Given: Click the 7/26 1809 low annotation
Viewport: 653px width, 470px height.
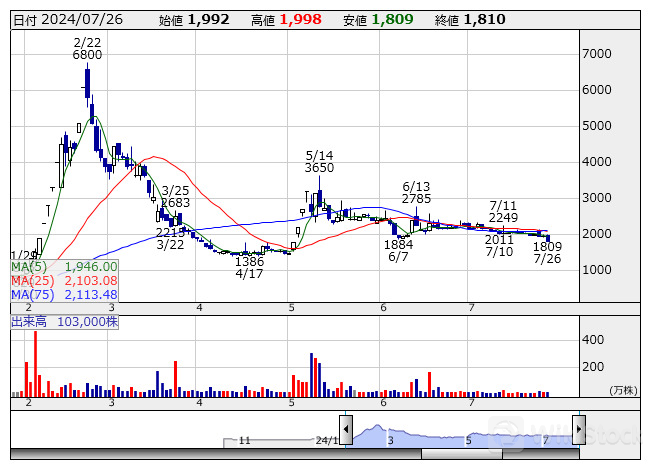Looking at the screenshot, I should click(x=547, y=252).
